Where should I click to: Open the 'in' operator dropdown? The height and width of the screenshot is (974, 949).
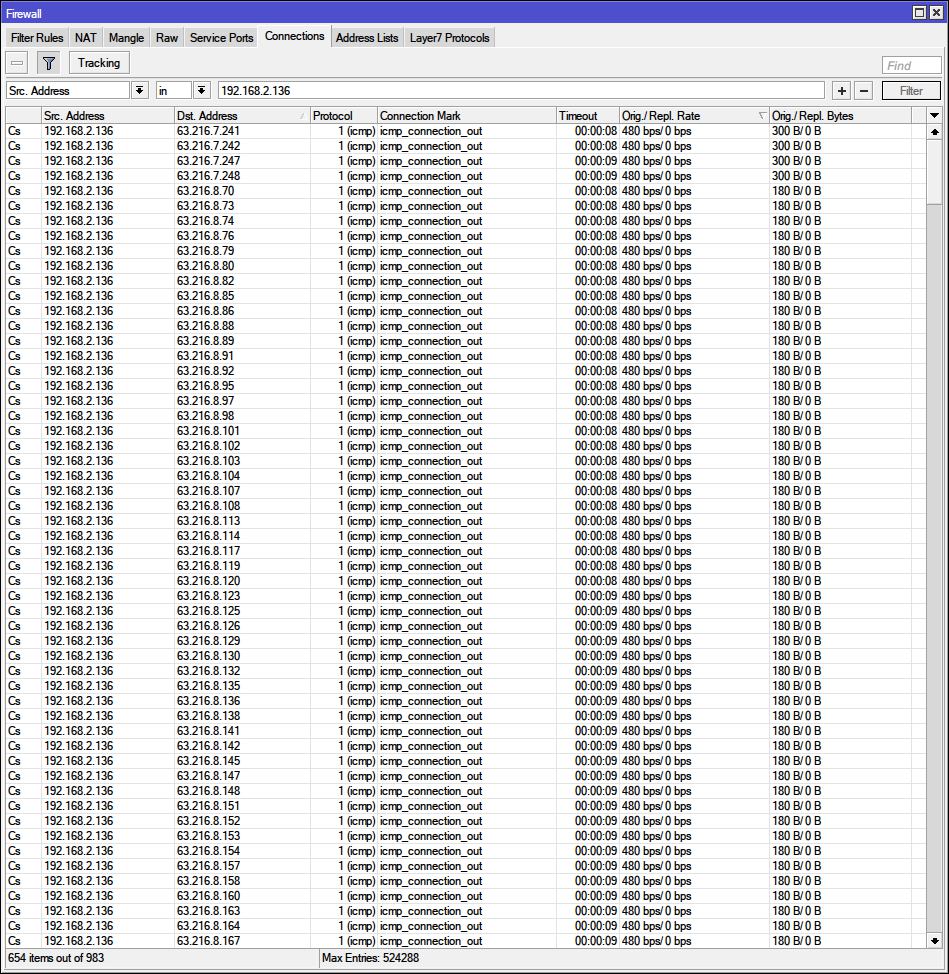(x=201, y=91)
